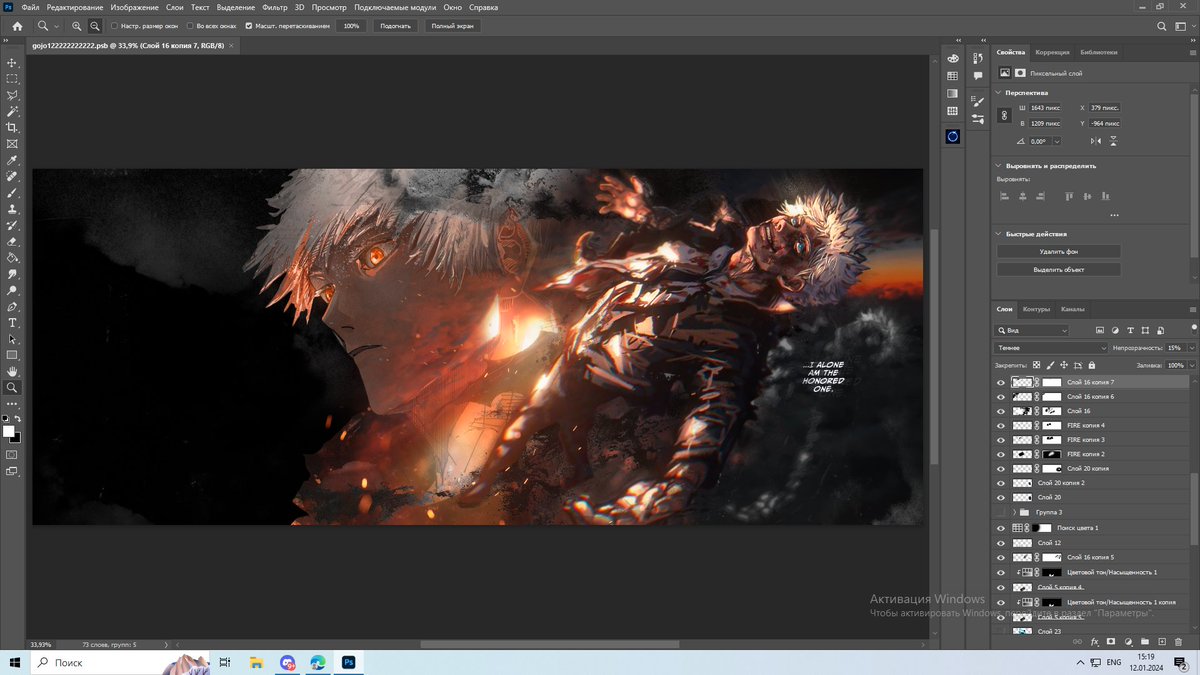Select the Brush tool
The height and width of the screenshot is (675, 1200).
click(x=12, y=192)
